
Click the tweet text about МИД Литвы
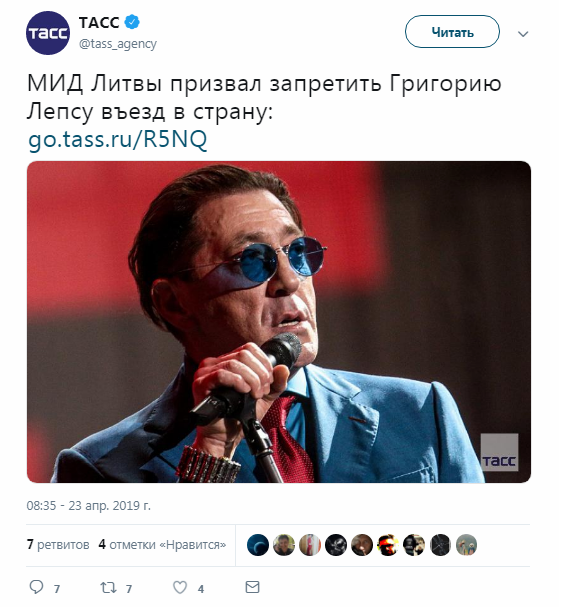[264, 98]
